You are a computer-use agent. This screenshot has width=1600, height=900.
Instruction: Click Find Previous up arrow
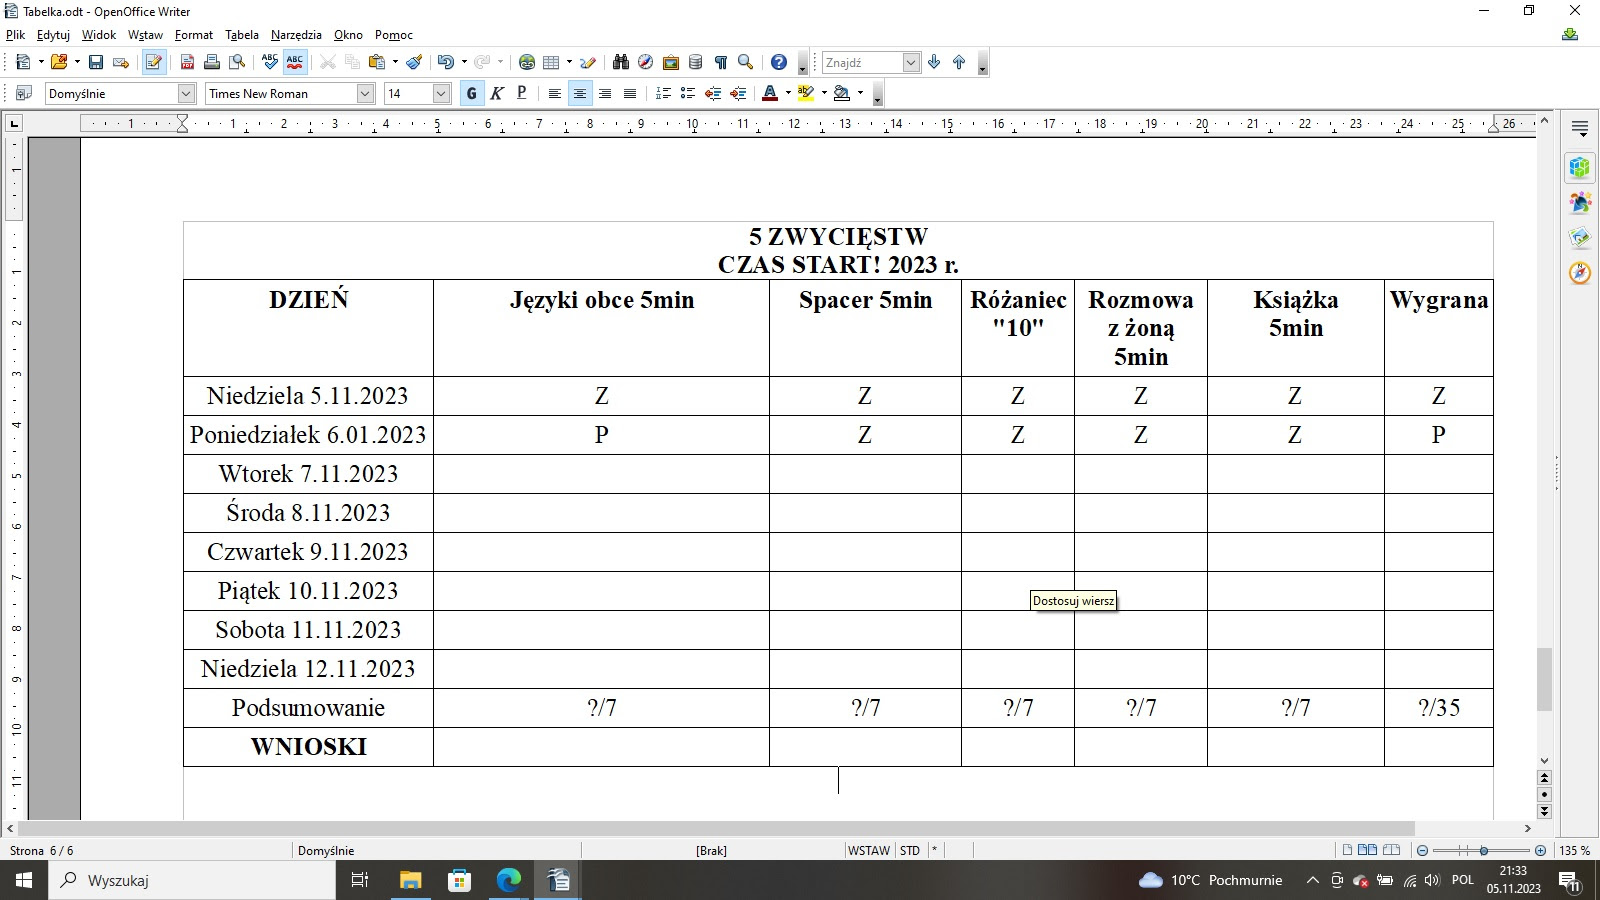[959, 62]
